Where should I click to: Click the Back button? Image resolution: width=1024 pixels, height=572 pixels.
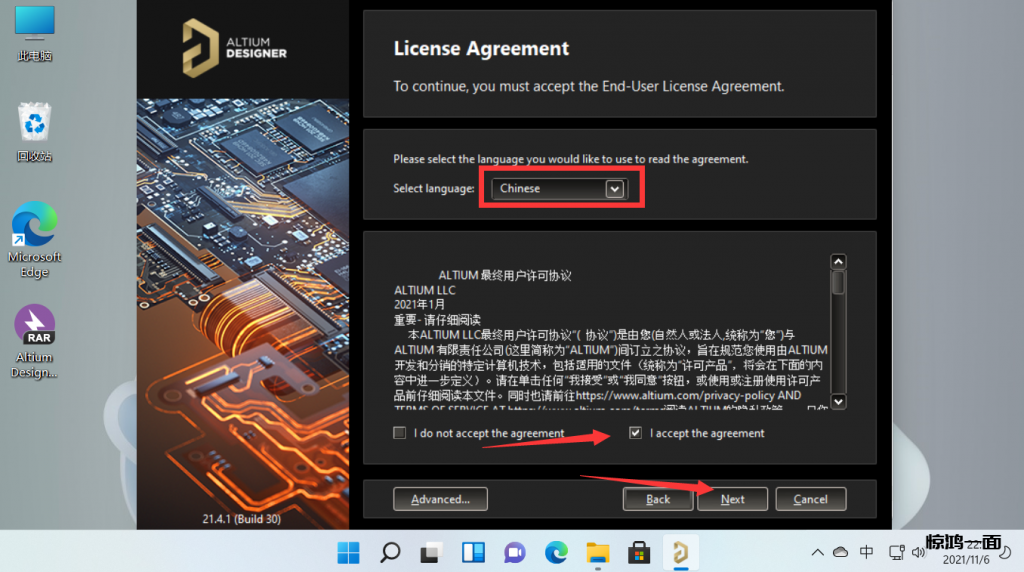point(658,499)
